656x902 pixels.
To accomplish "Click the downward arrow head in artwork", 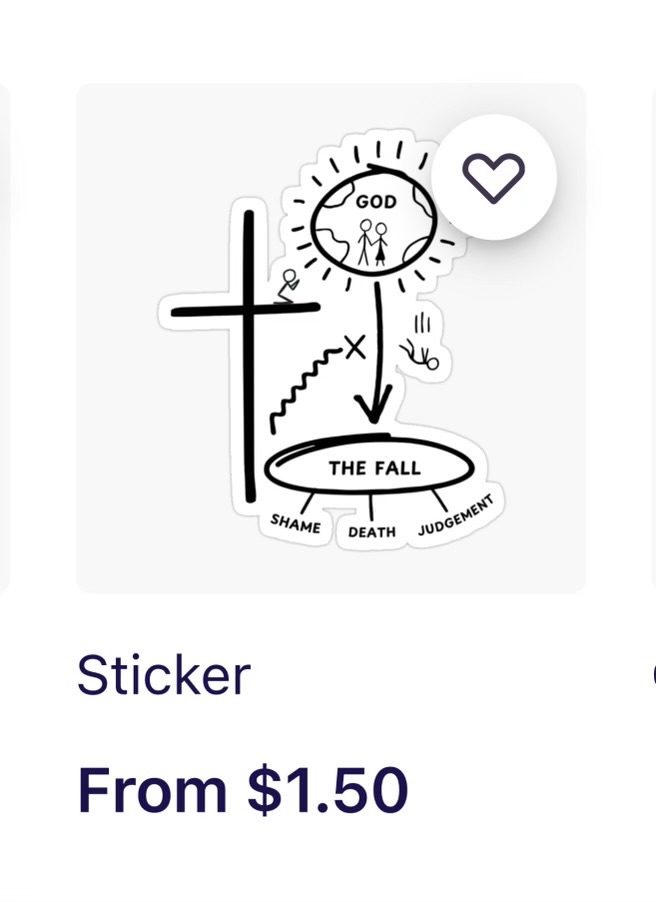I will 373,404.
